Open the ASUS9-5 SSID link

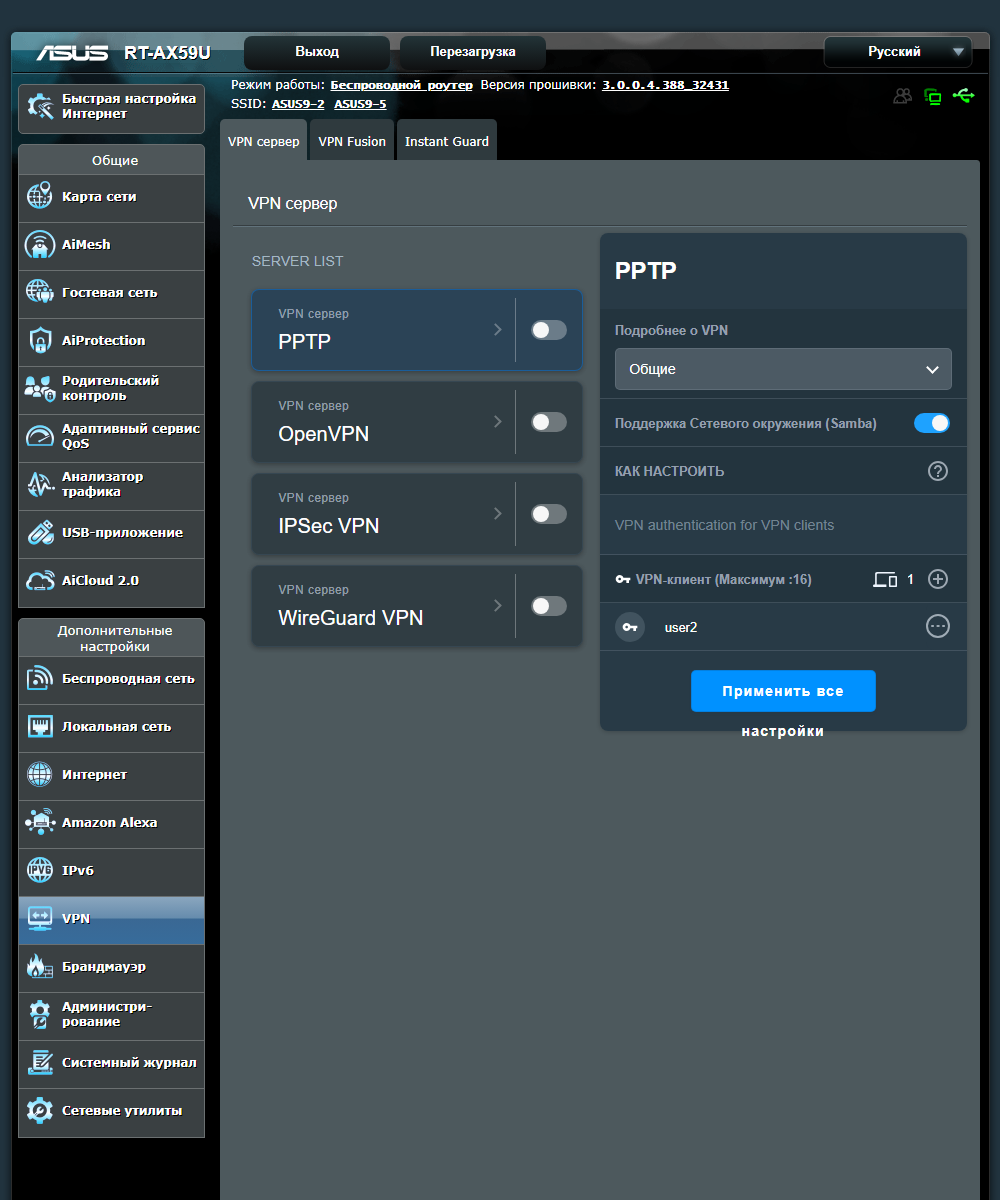point(360,104)
